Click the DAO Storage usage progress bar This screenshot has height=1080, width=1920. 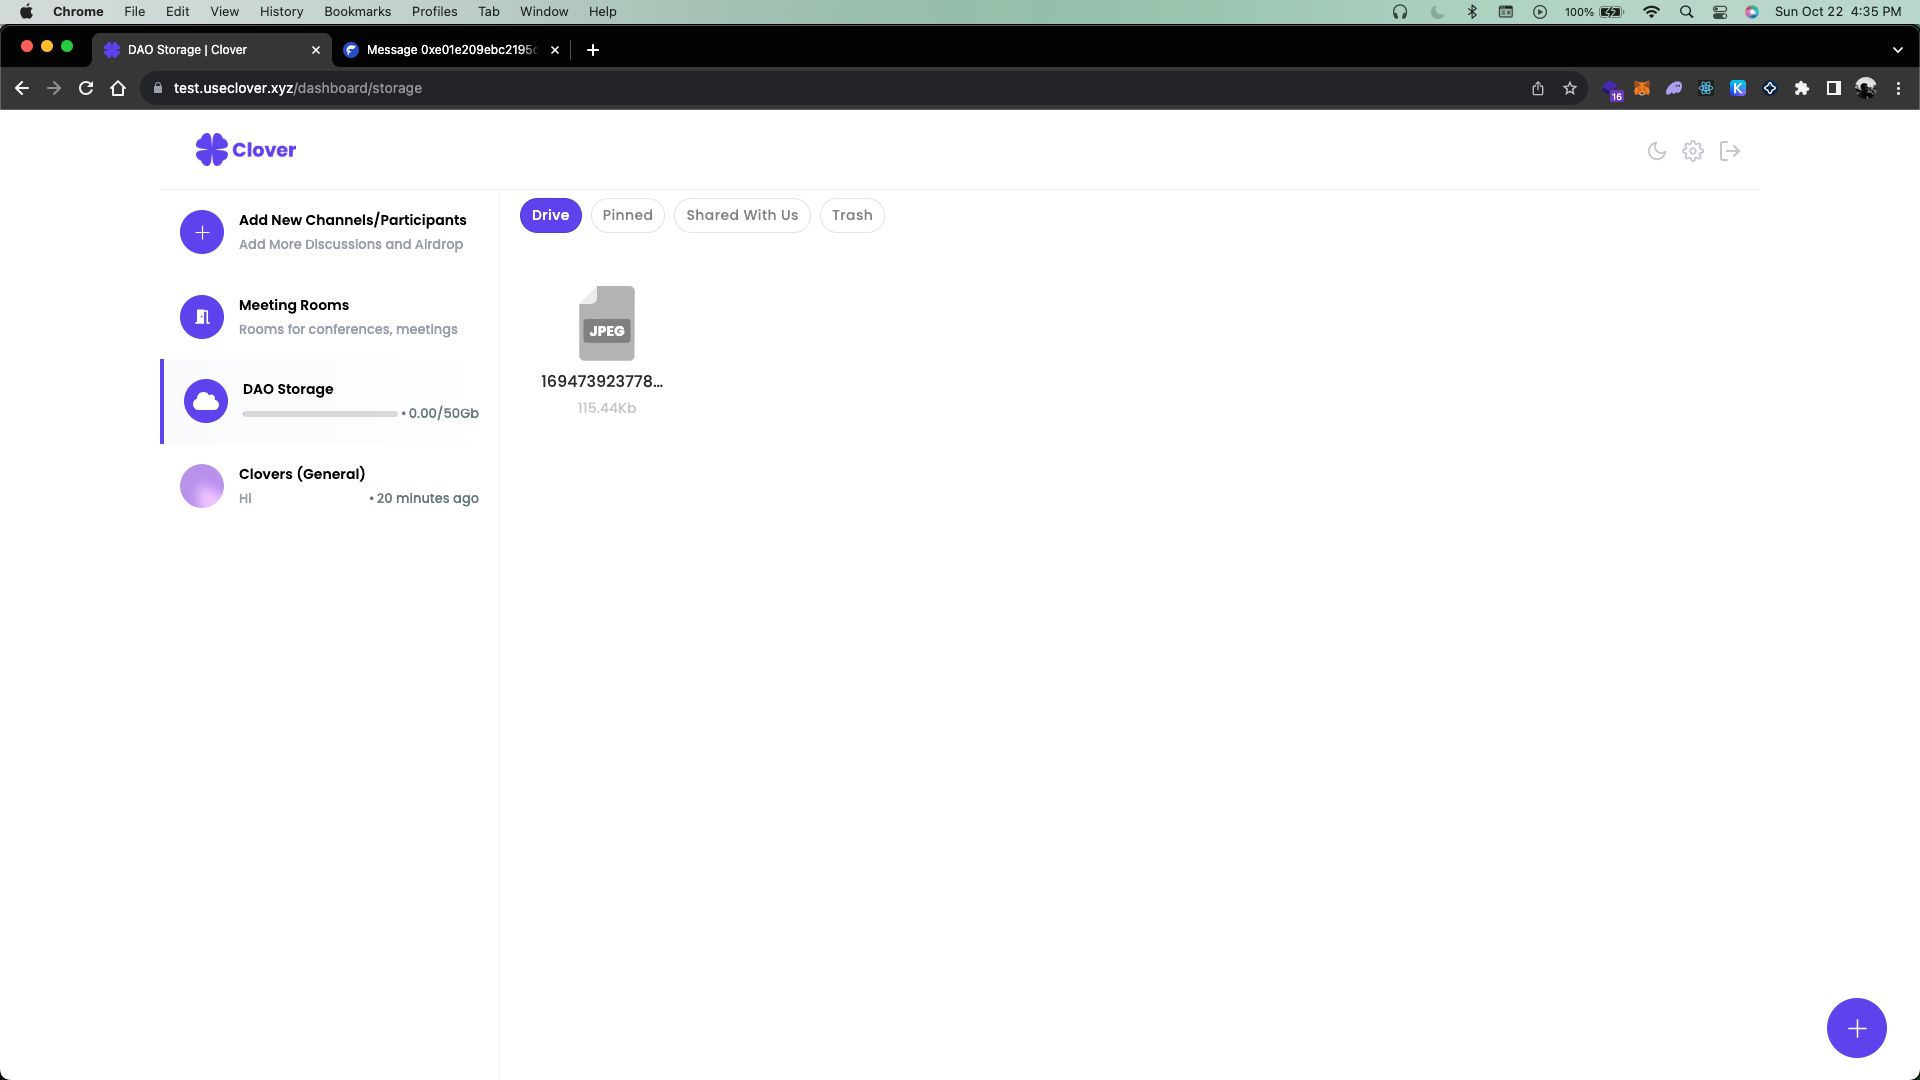point(320,413)
